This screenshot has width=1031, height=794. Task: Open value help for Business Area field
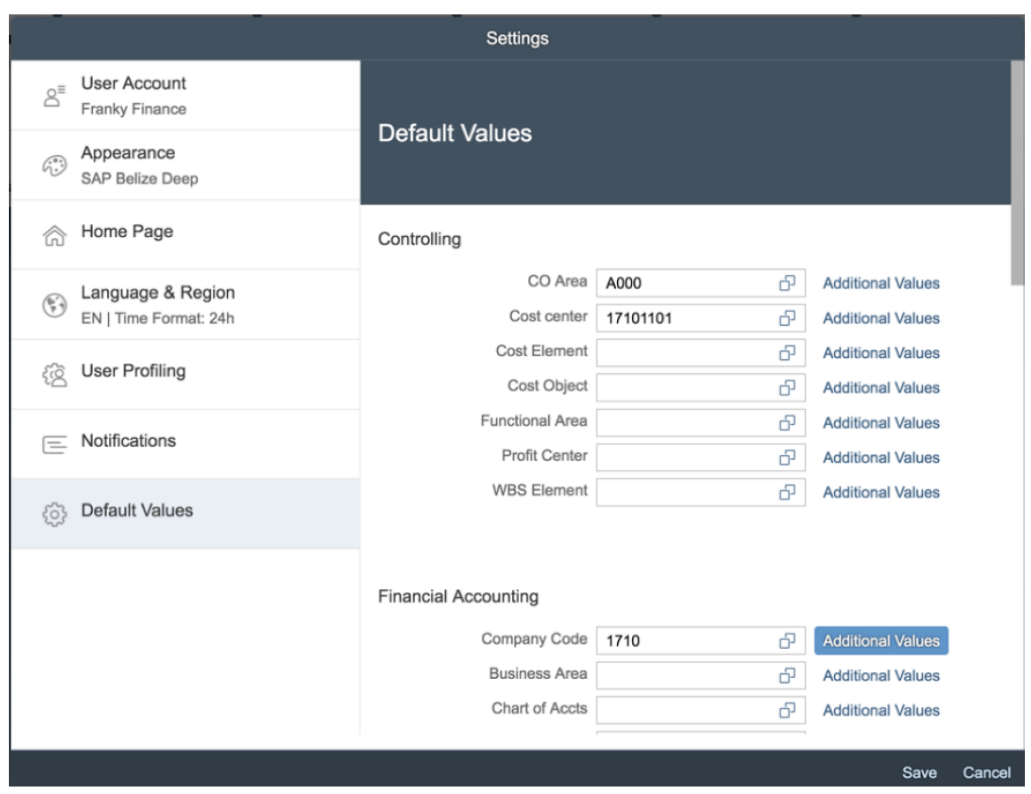(787, 675)
